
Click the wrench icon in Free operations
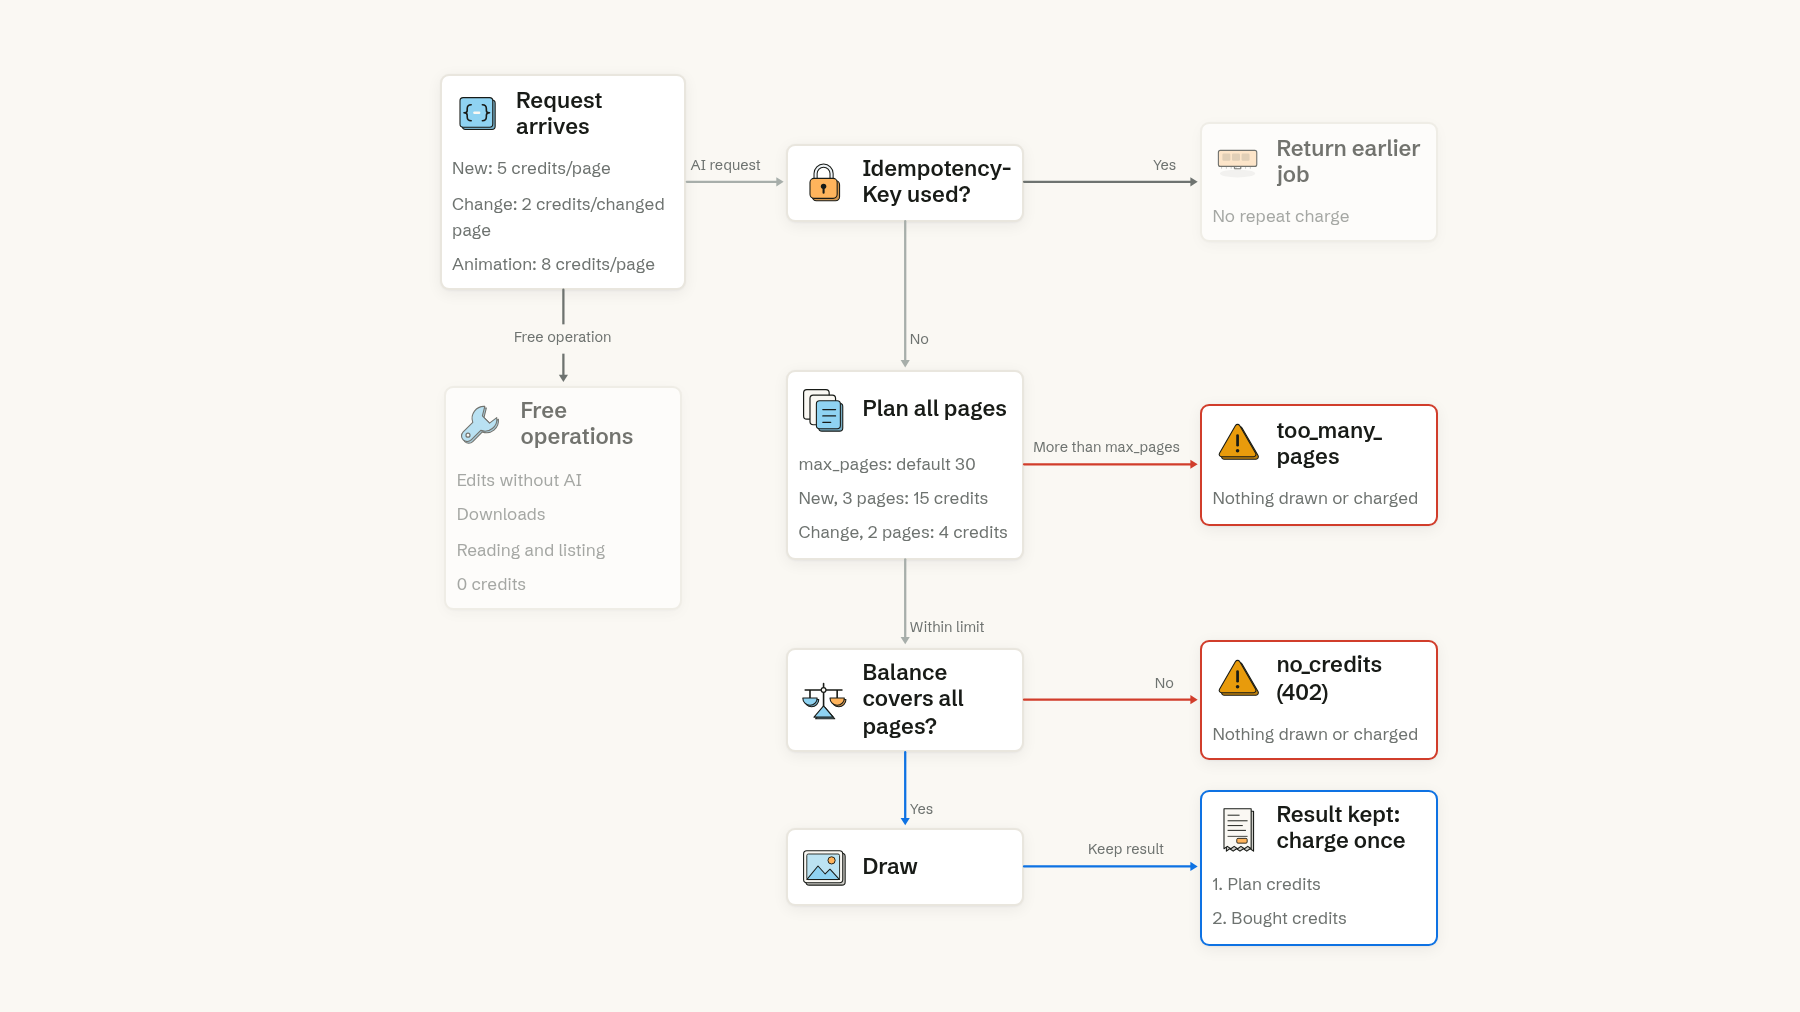pyautogui.click(x=480, y=424)
